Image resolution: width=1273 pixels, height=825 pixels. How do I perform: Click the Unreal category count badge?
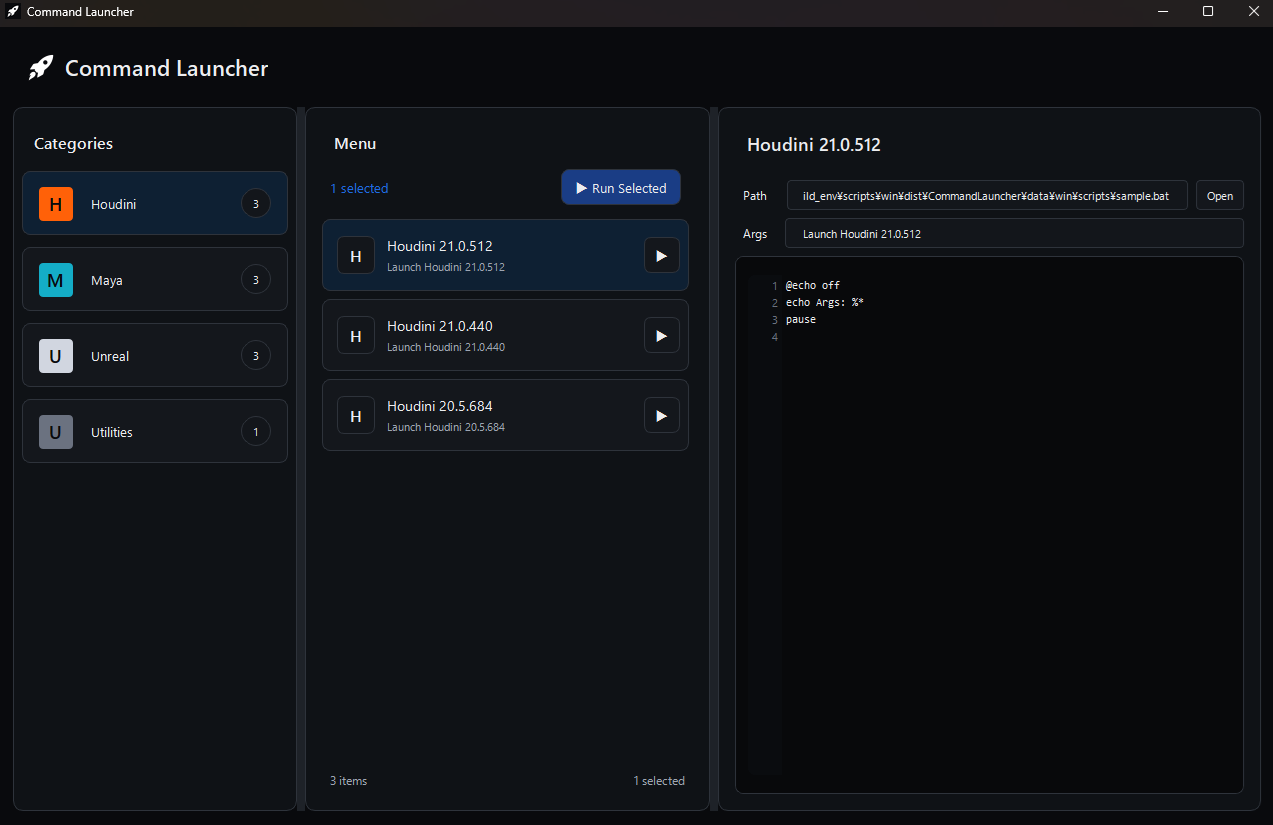coord(256,356)
